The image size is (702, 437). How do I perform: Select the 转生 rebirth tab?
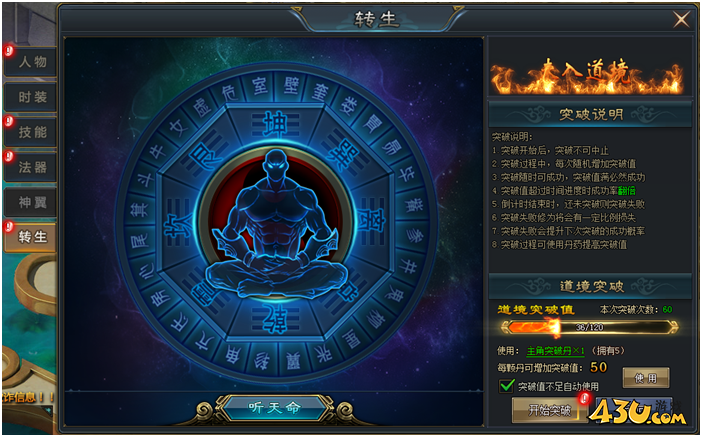point(30,237)
